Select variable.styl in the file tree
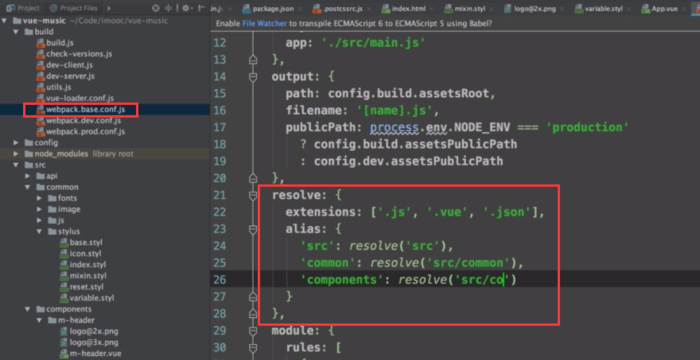 click(x=92, y=298)
